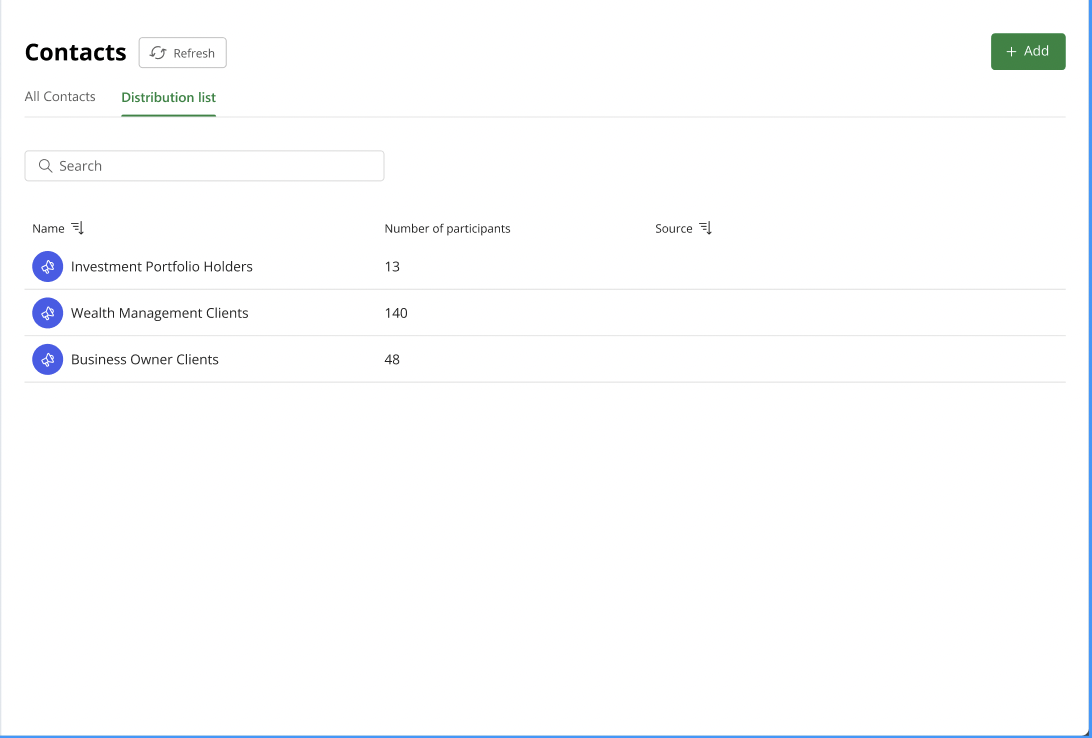Viewport: 1092px width, 738px height.
Task: Switch to the All Contacts tab
Action: [60, 96]
